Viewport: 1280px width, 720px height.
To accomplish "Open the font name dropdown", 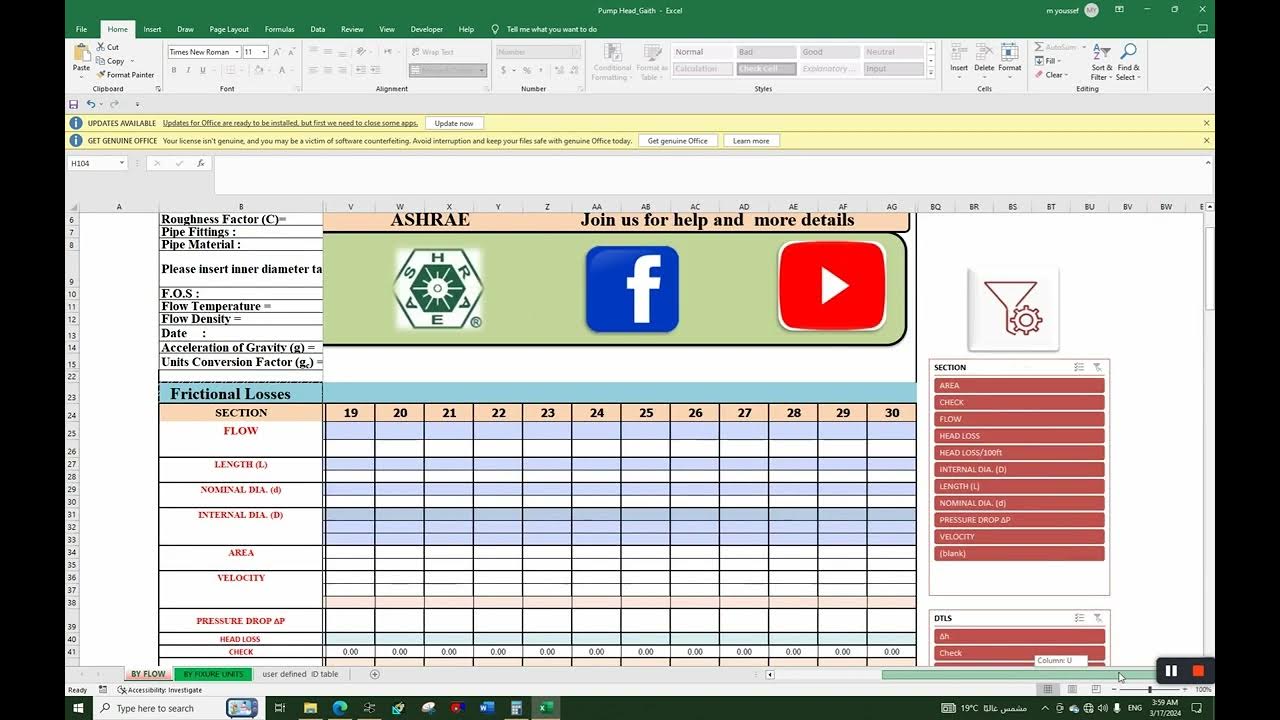I will coord(237,52).
